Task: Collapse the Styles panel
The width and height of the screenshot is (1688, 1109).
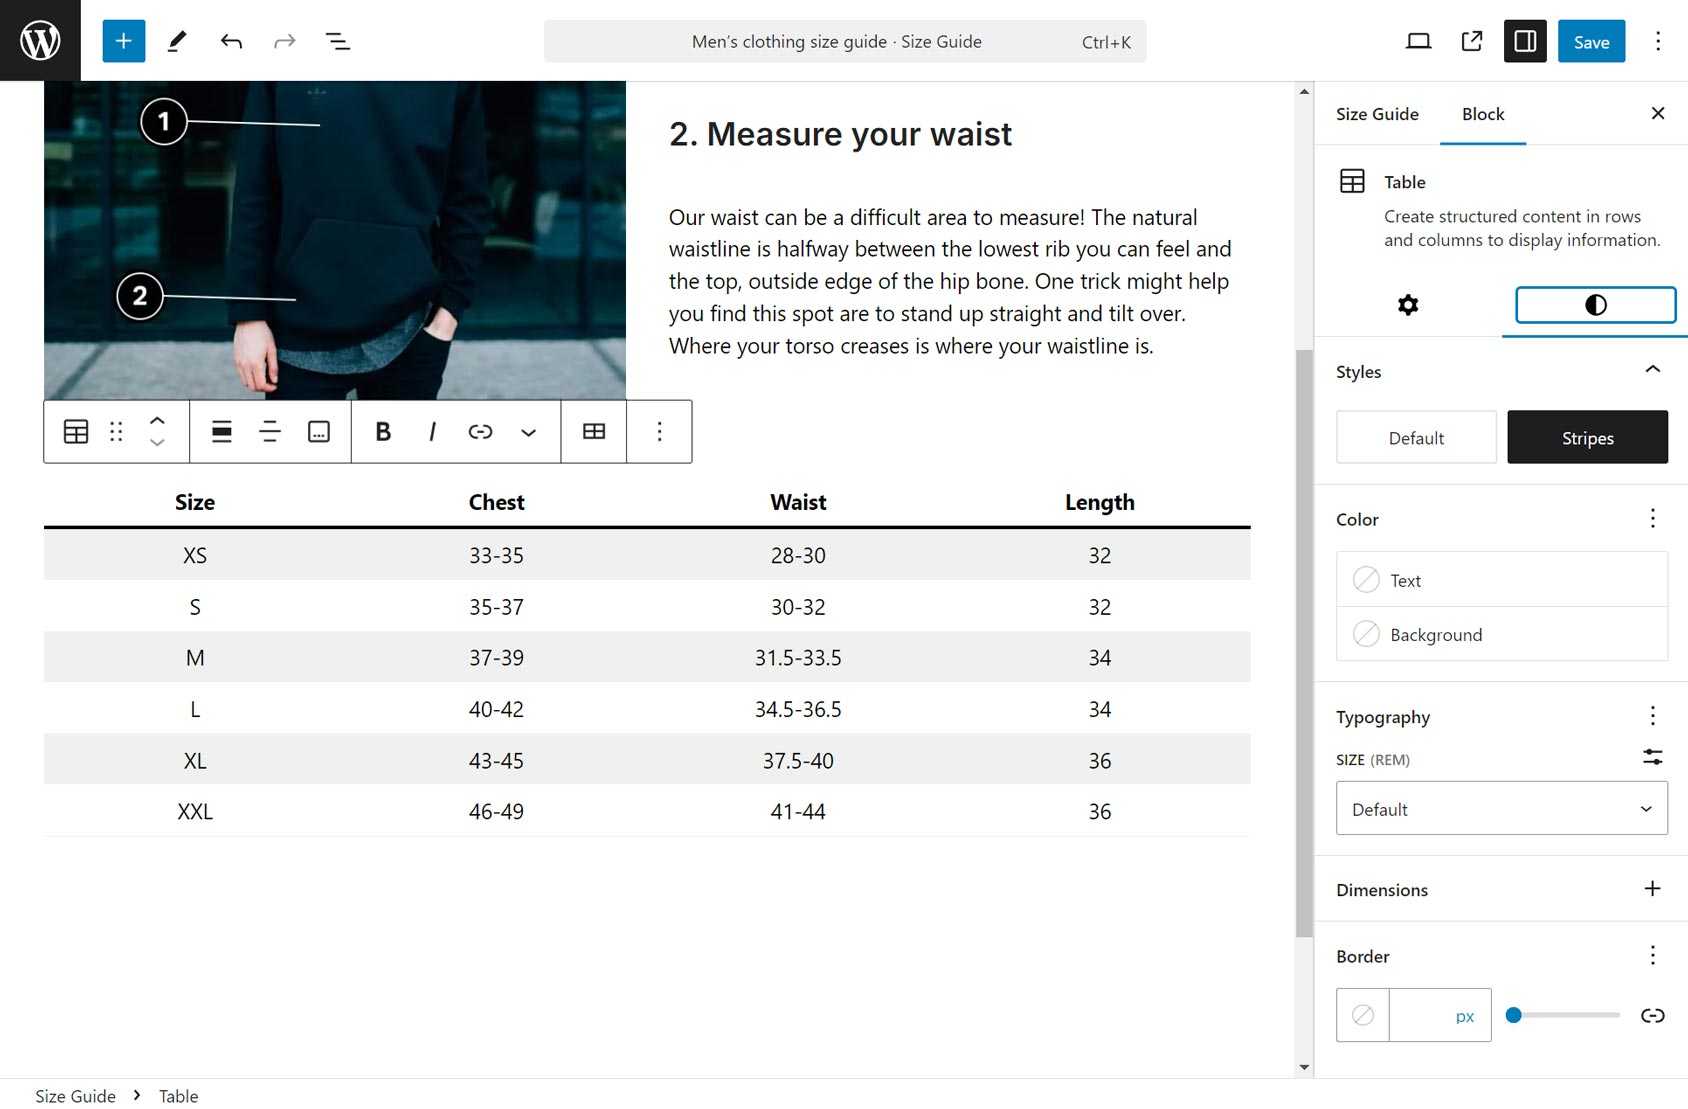Action: click(x=1653, y=370)
